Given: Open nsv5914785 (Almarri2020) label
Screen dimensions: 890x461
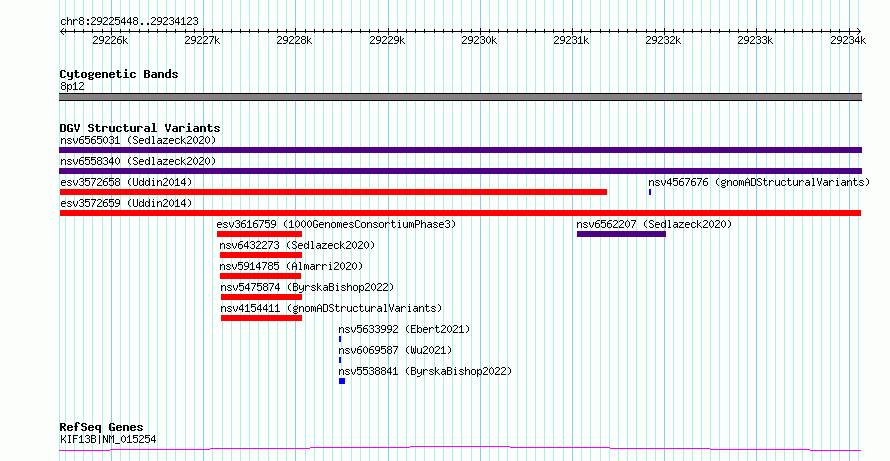Looking at the screenshot, I should point(291,266).
